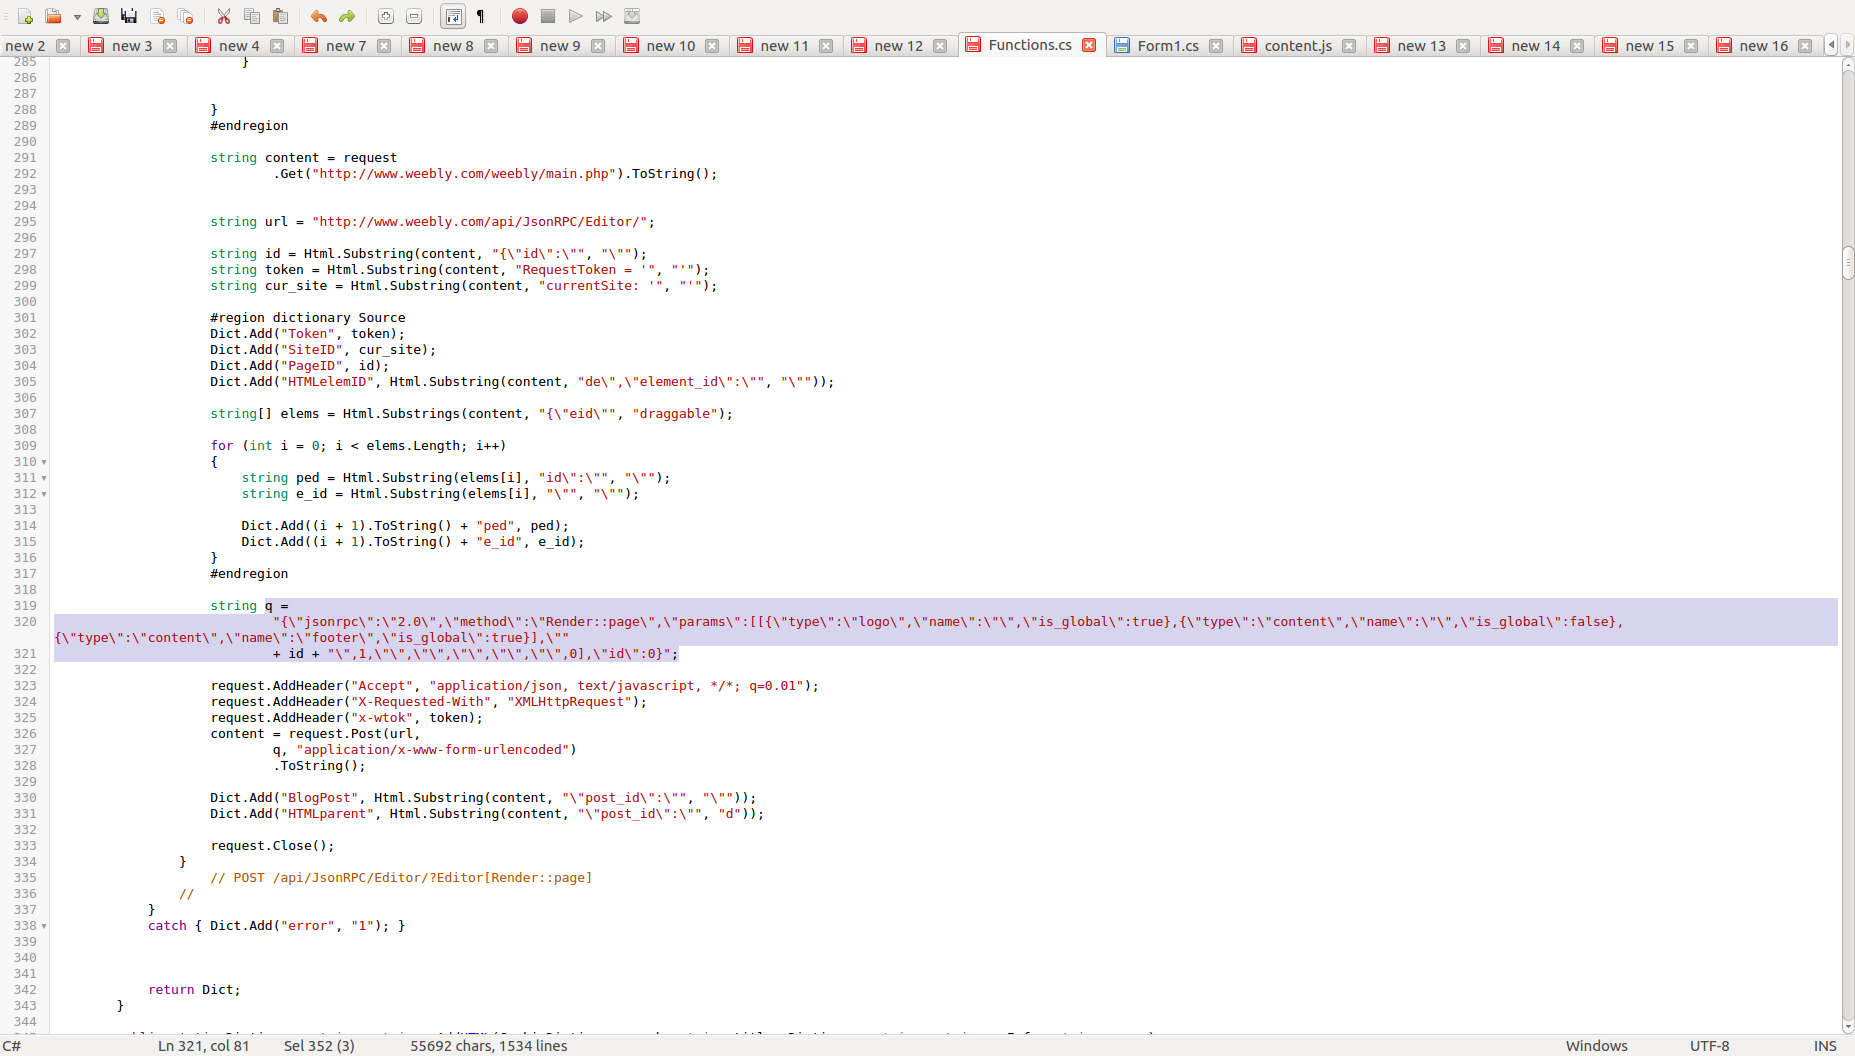The width and height of the screenshot is (1855, 1056).
Task: Close the new 14 tab
Action: (x=1577, y=46)
